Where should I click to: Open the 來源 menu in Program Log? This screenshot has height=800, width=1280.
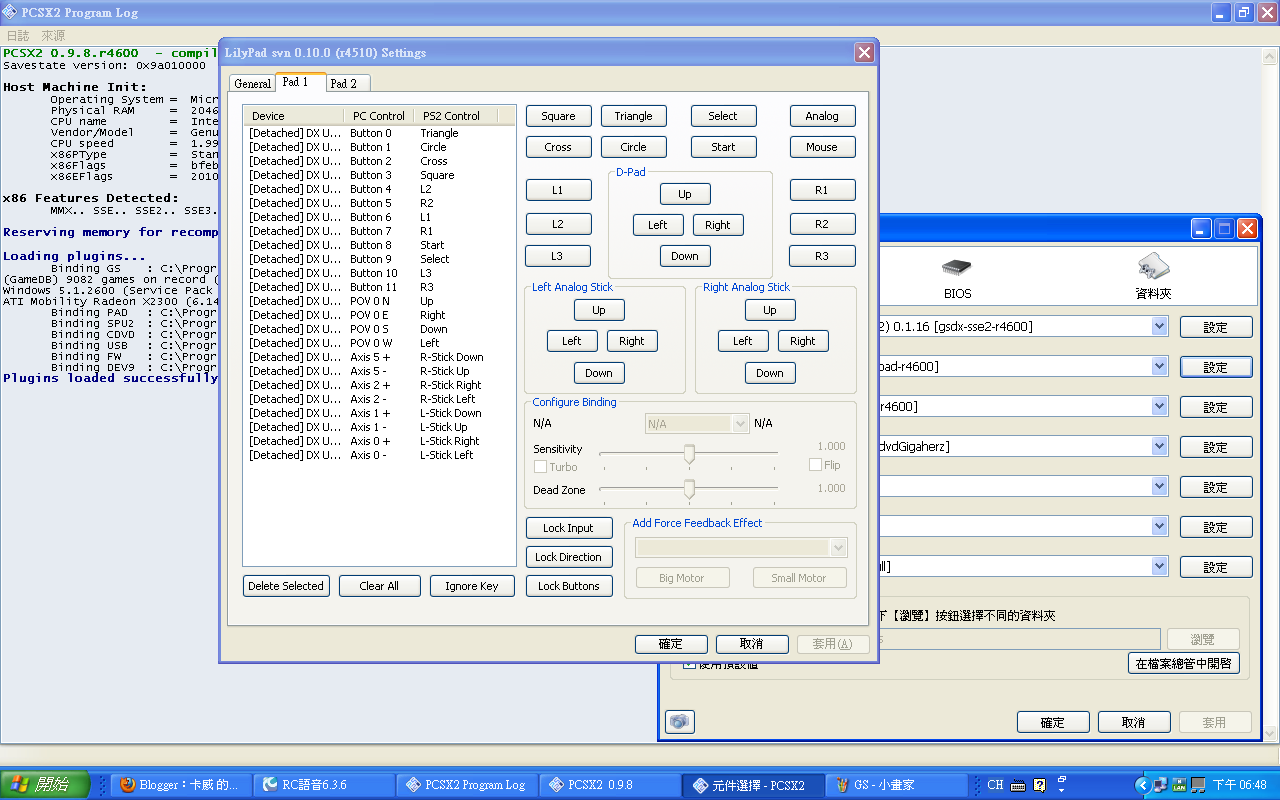(53, 36)
